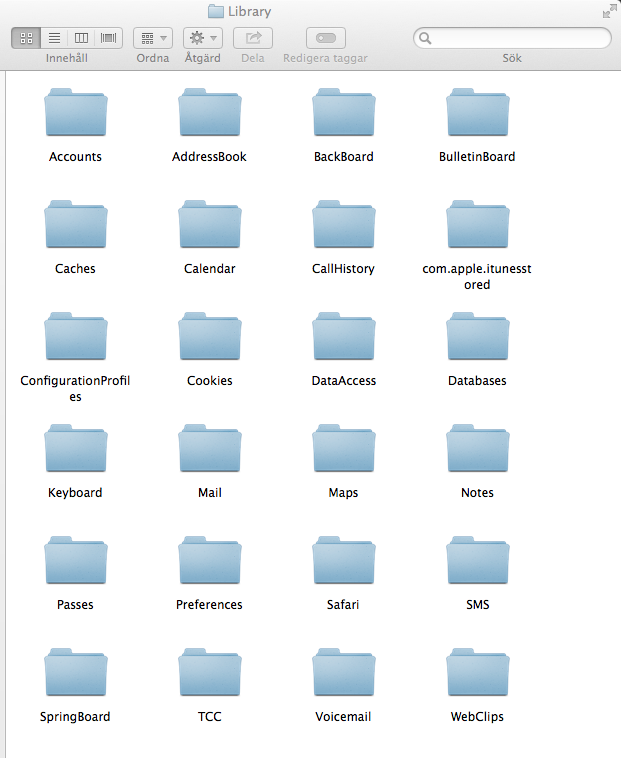Viewport: 621px width, 758px height.
Task: Click the Dela share button
Action: pyautogui.click(x=253, y=38)
